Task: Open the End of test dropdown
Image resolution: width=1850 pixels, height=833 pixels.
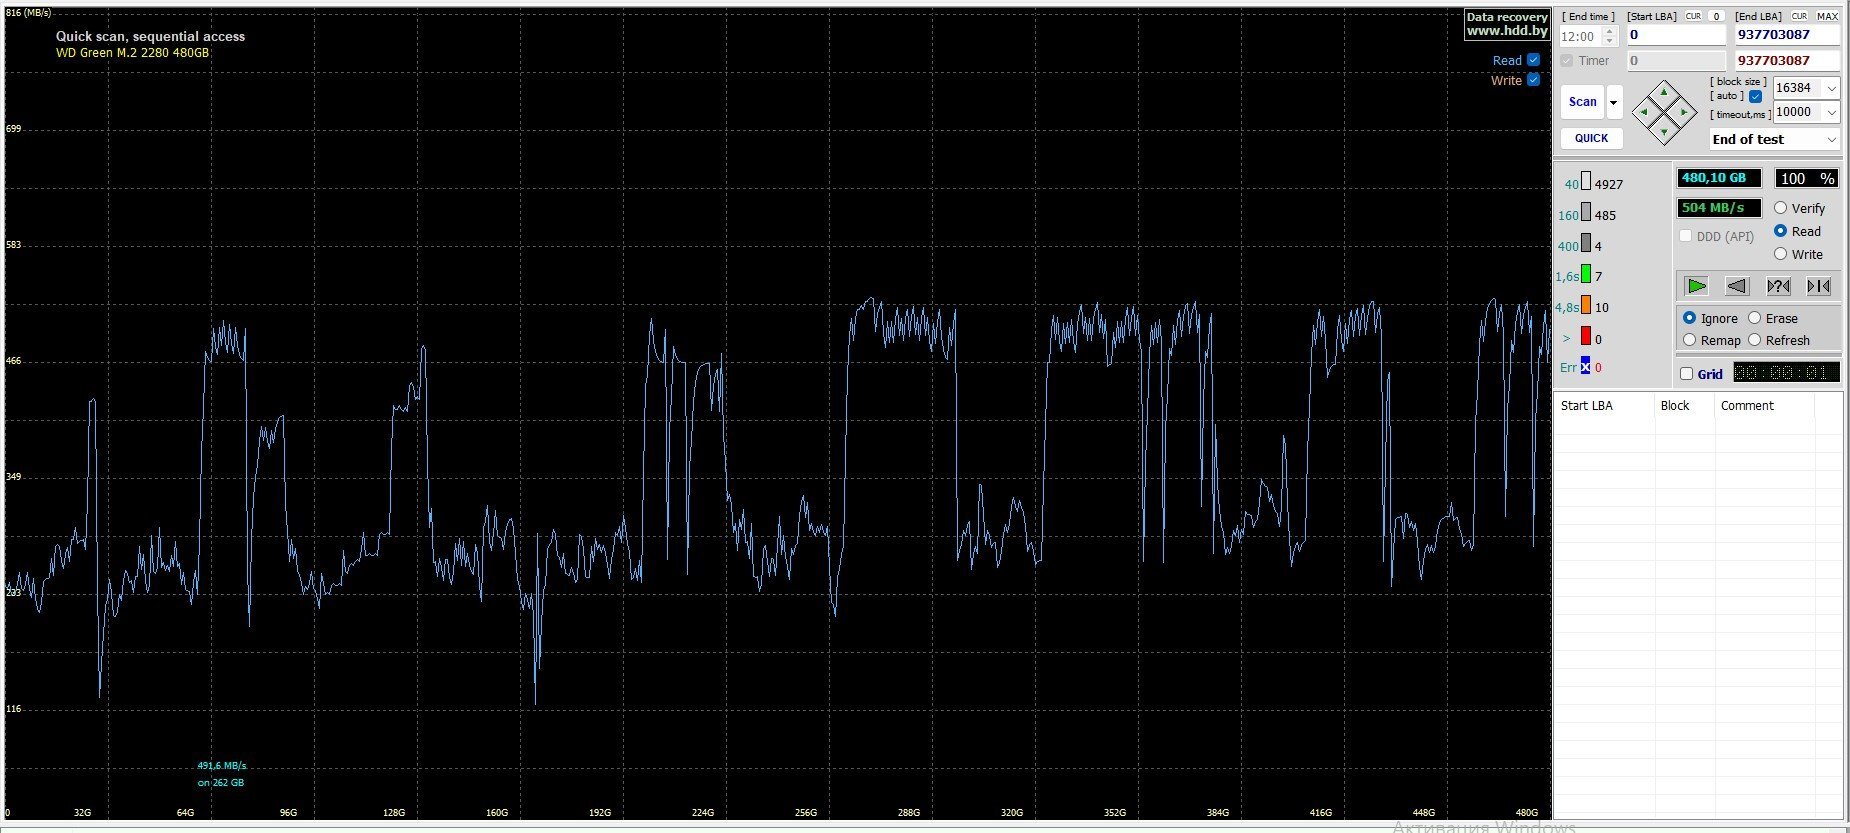Action: (x=1831, y=140)
